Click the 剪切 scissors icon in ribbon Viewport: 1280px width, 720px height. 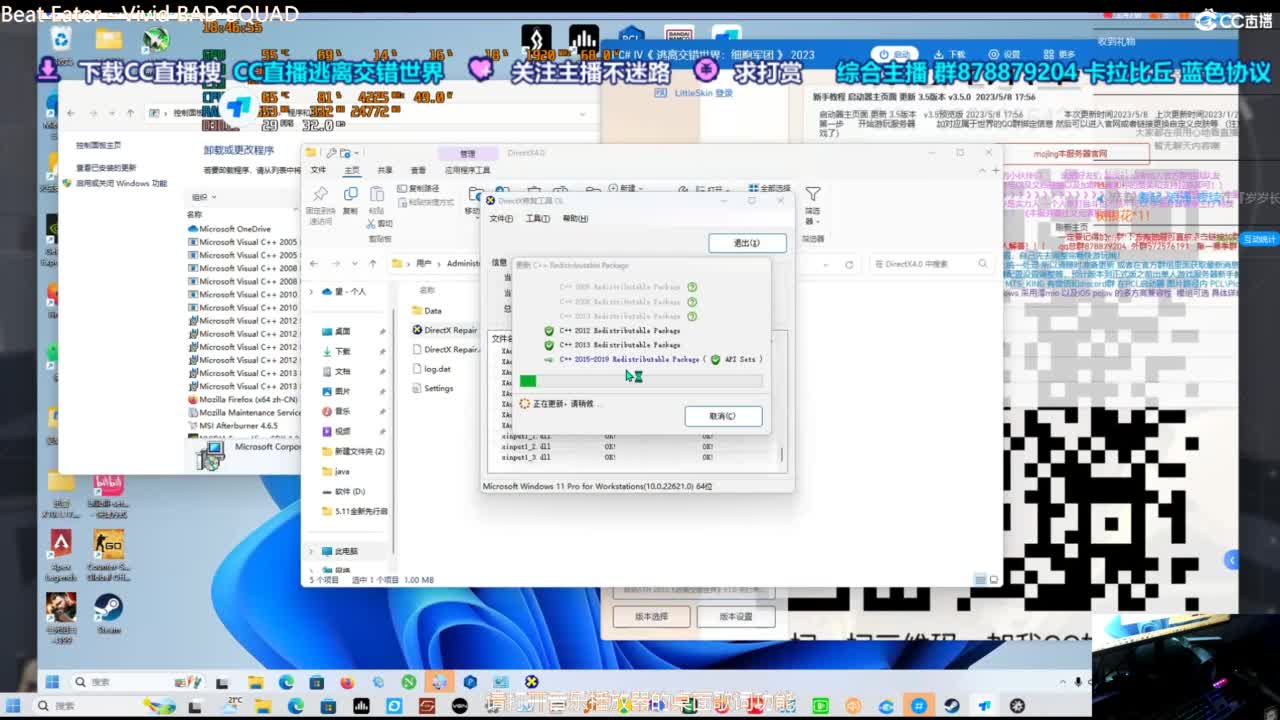tap(372, 224)
